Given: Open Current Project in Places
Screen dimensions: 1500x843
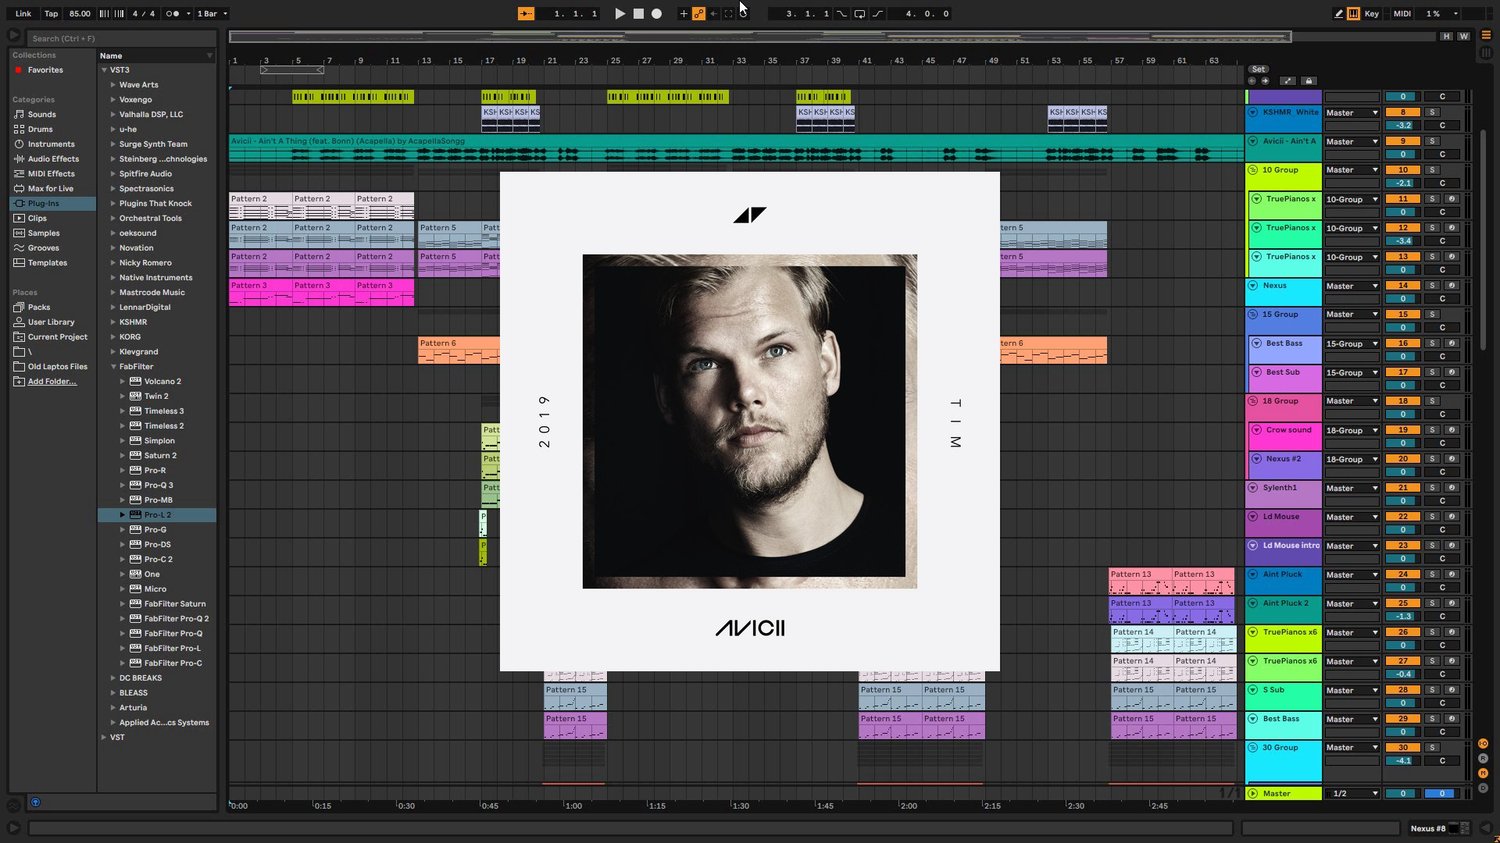Looking at the screenshot, I should (57, 337).
